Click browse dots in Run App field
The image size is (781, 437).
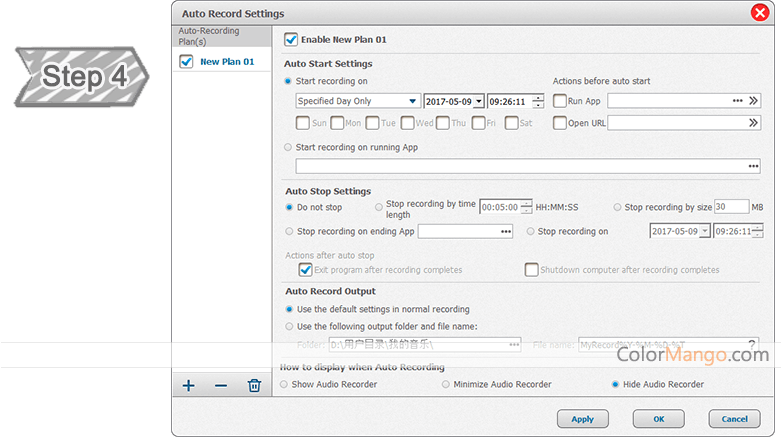[x=737, y=101]
